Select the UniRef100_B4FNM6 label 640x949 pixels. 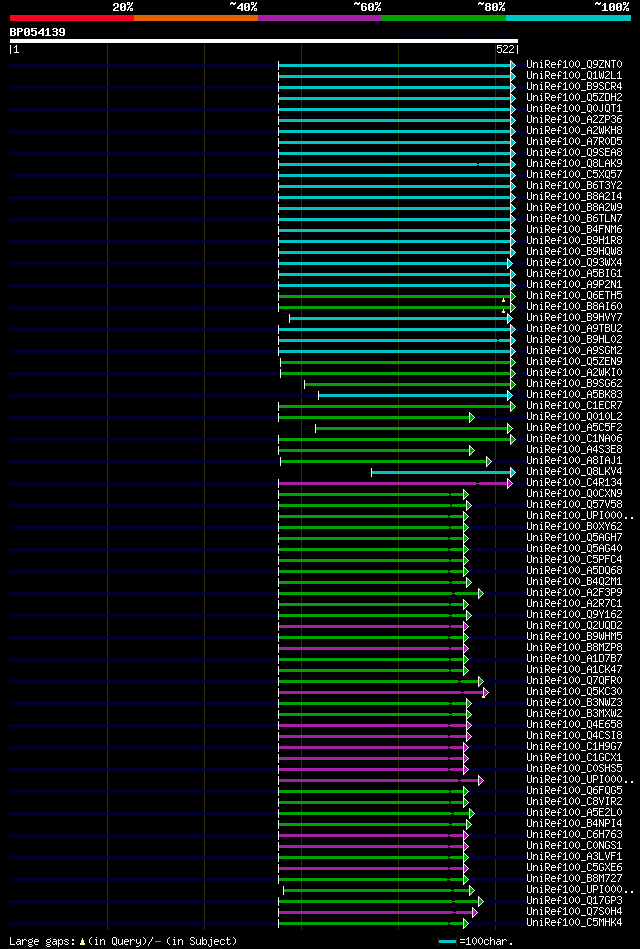click(x=574, y=229)
